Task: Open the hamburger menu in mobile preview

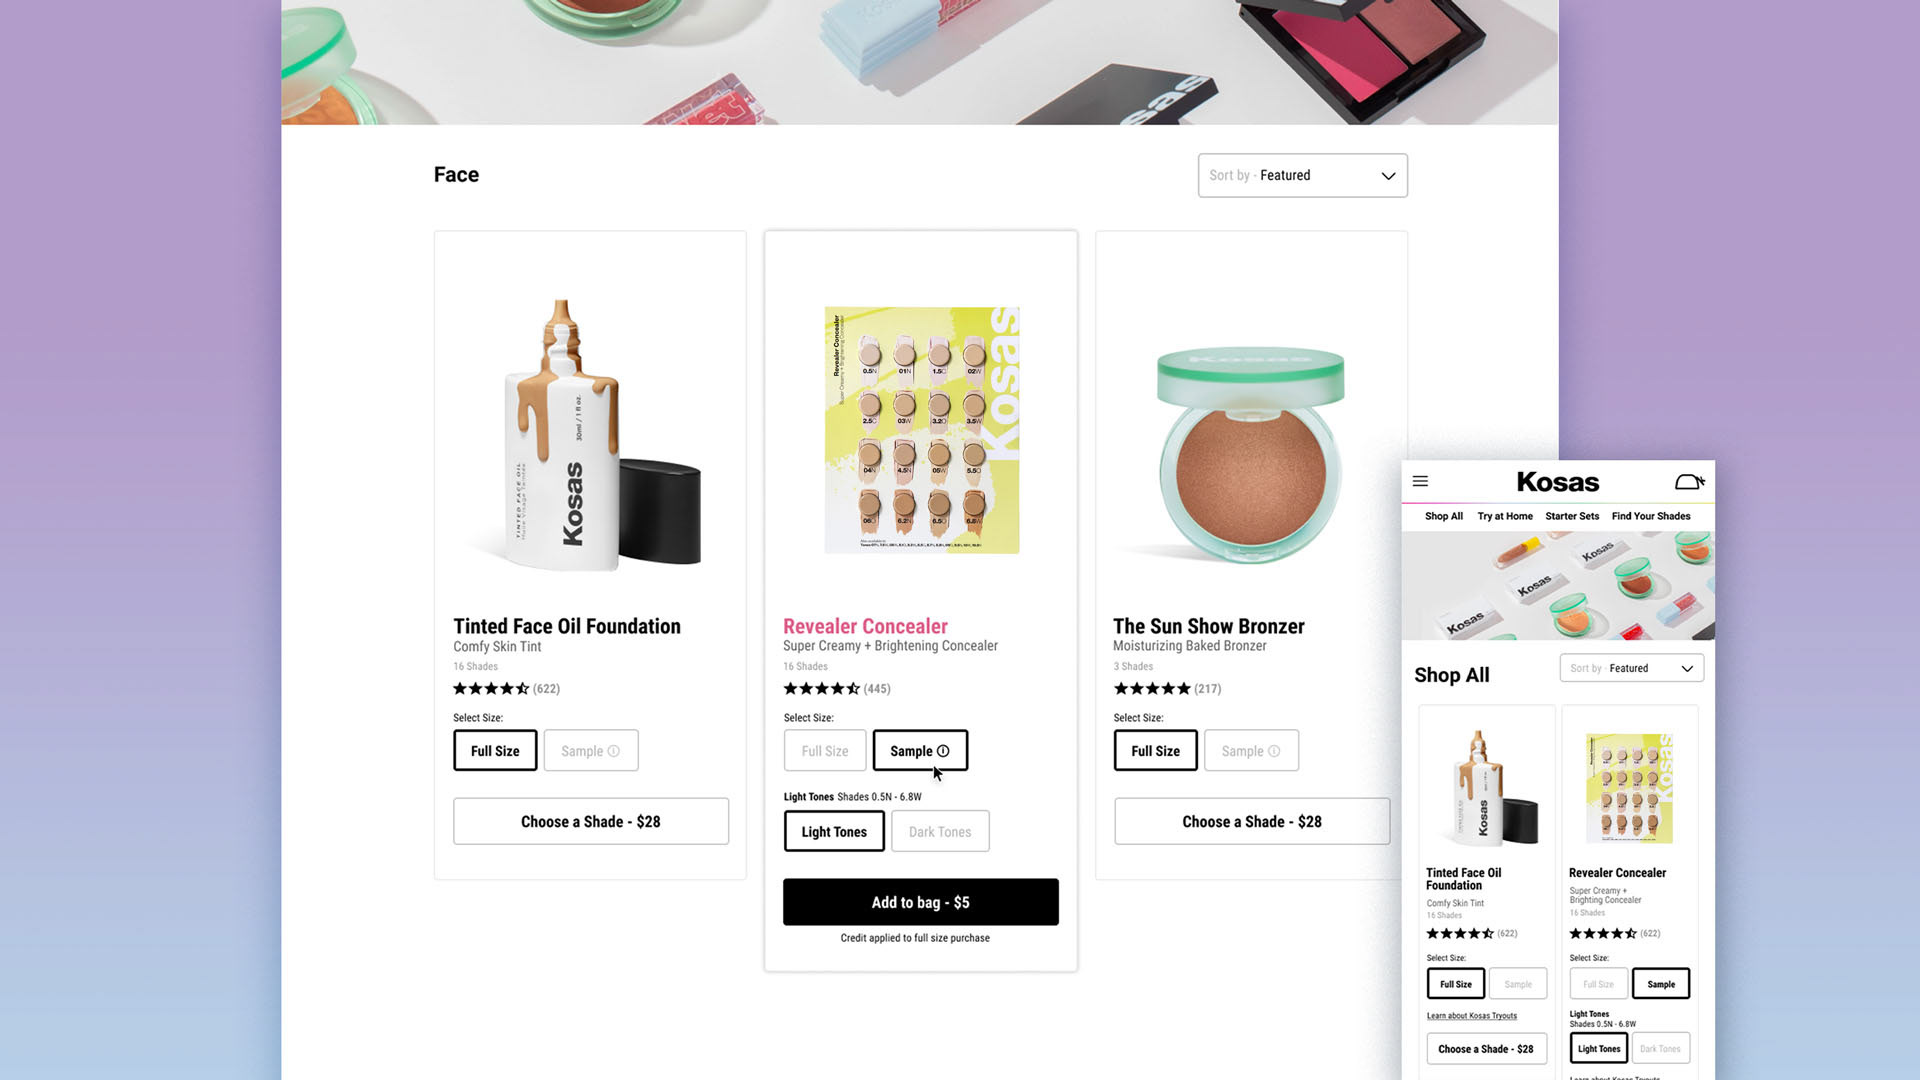Action: pos(1420,481)
